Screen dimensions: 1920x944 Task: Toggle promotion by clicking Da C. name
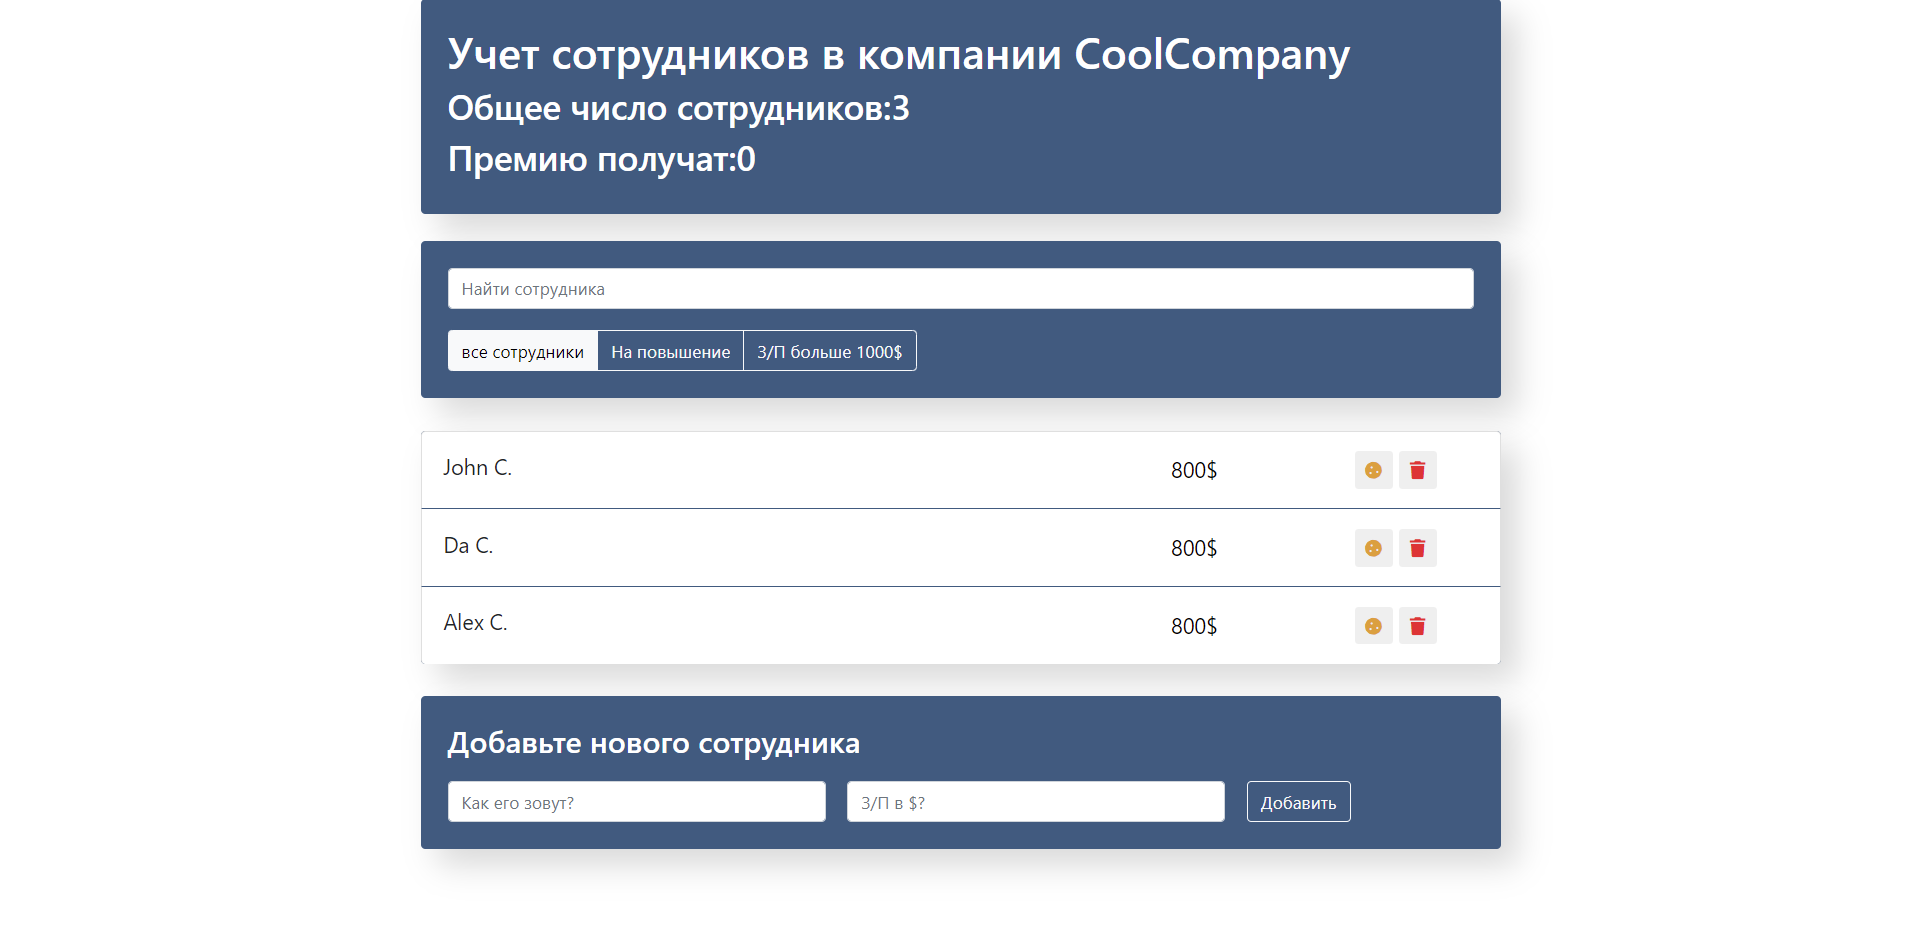click(468, 546)
